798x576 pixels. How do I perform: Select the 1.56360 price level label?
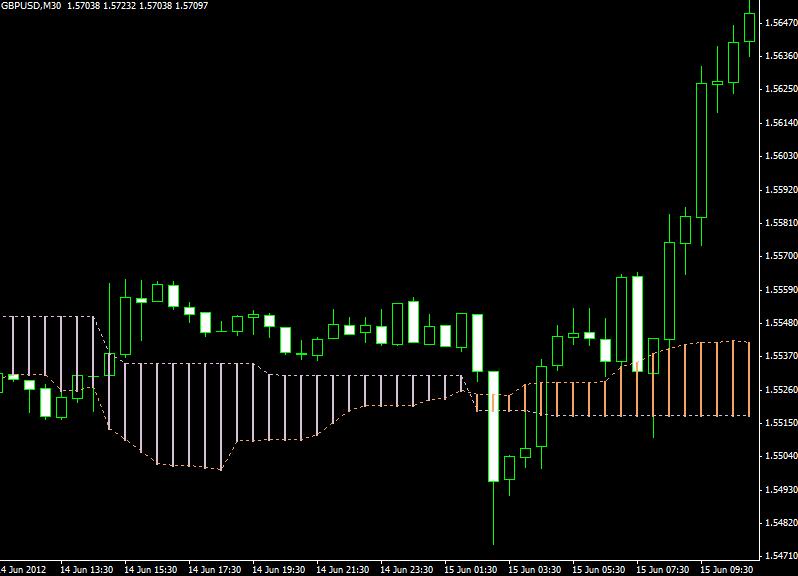tap(781, 55)
